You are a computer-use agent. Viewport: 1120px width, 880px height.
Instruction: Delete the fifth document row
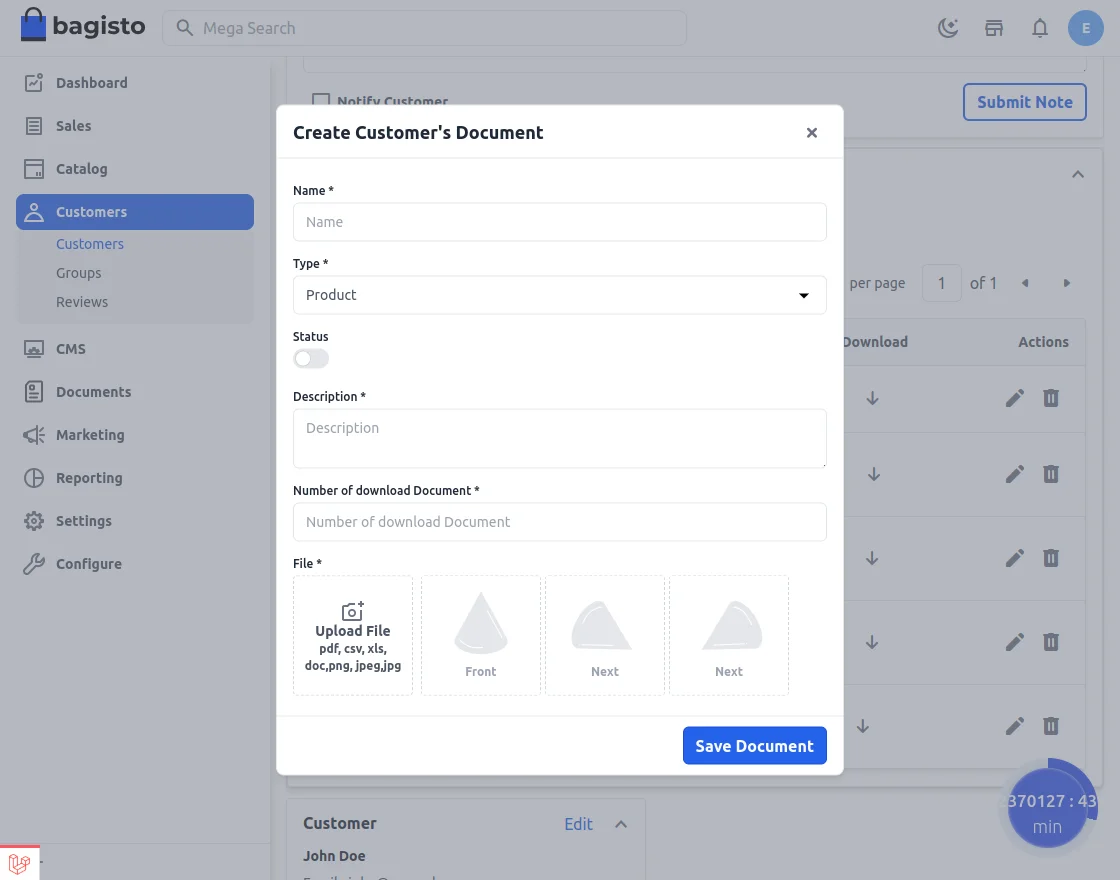coord(1051,726)
